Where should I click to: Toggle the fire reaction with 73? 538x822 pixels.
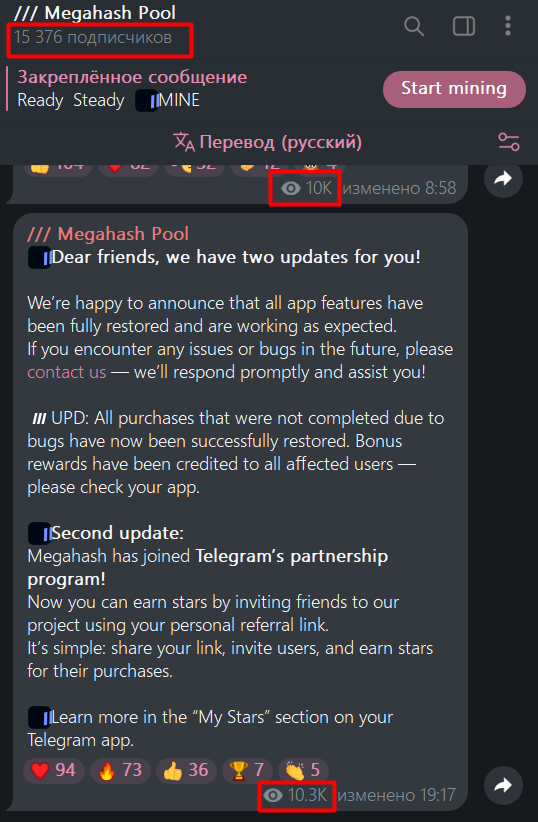[121, 770]
